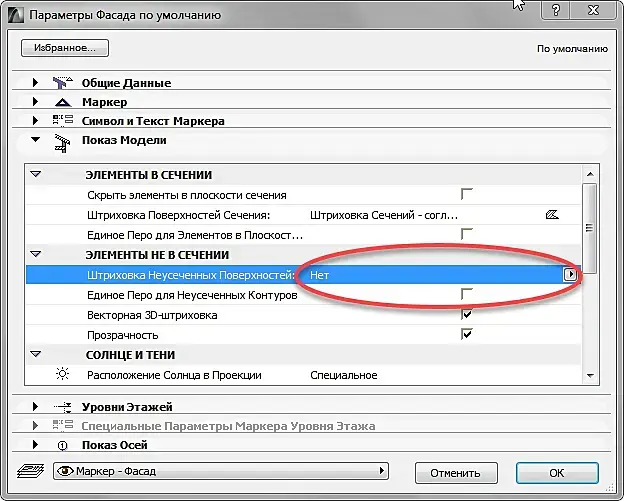Expand the Показ Осей panel

[35, 444]
